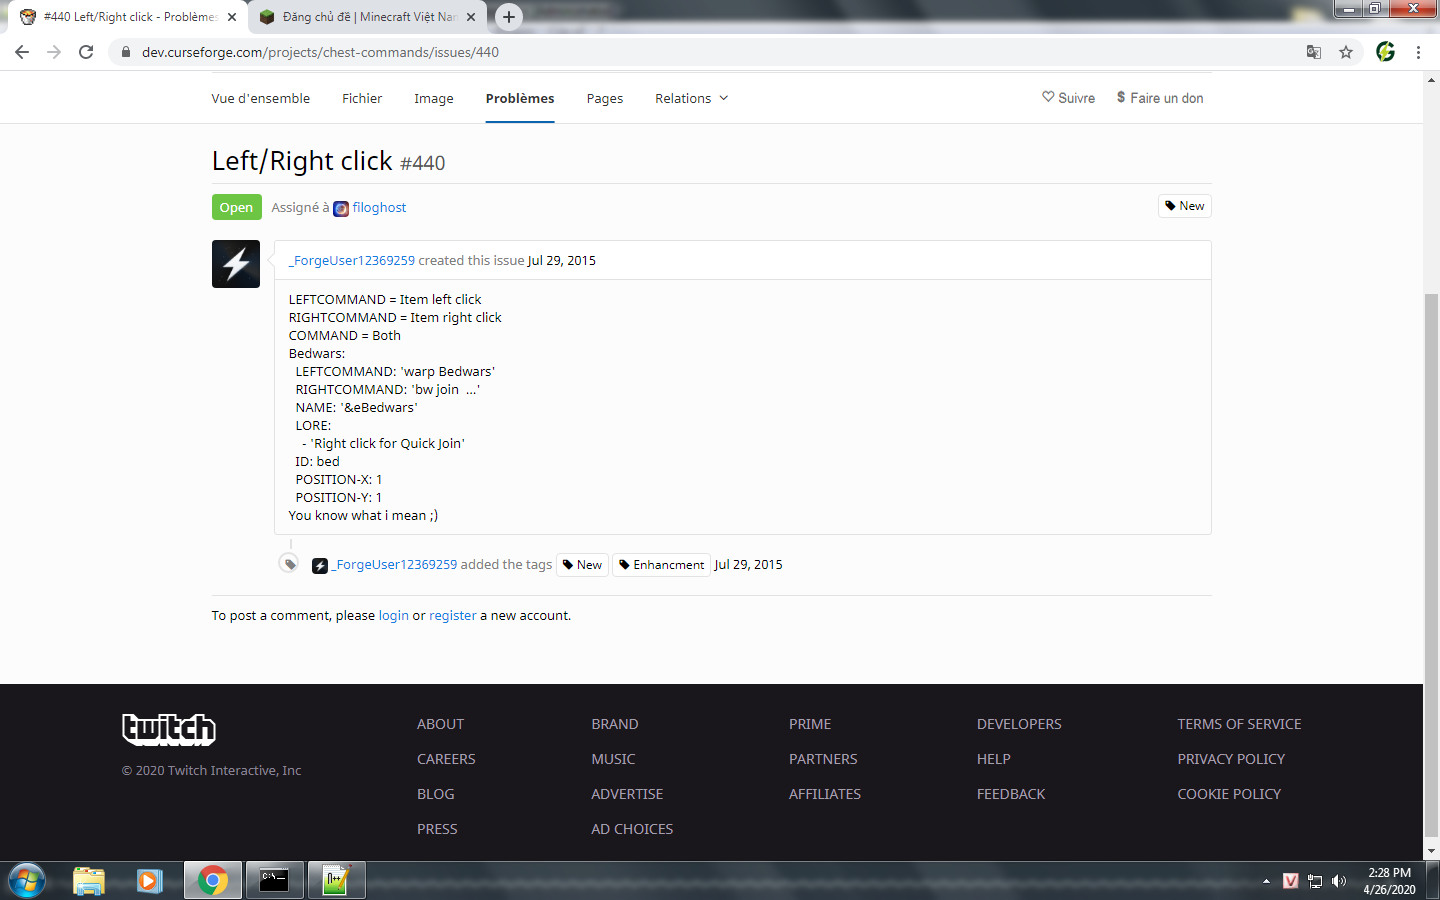
Task: Click the volume speaker tray icon
Action: pyautogui.click(x=1339, y=881)
